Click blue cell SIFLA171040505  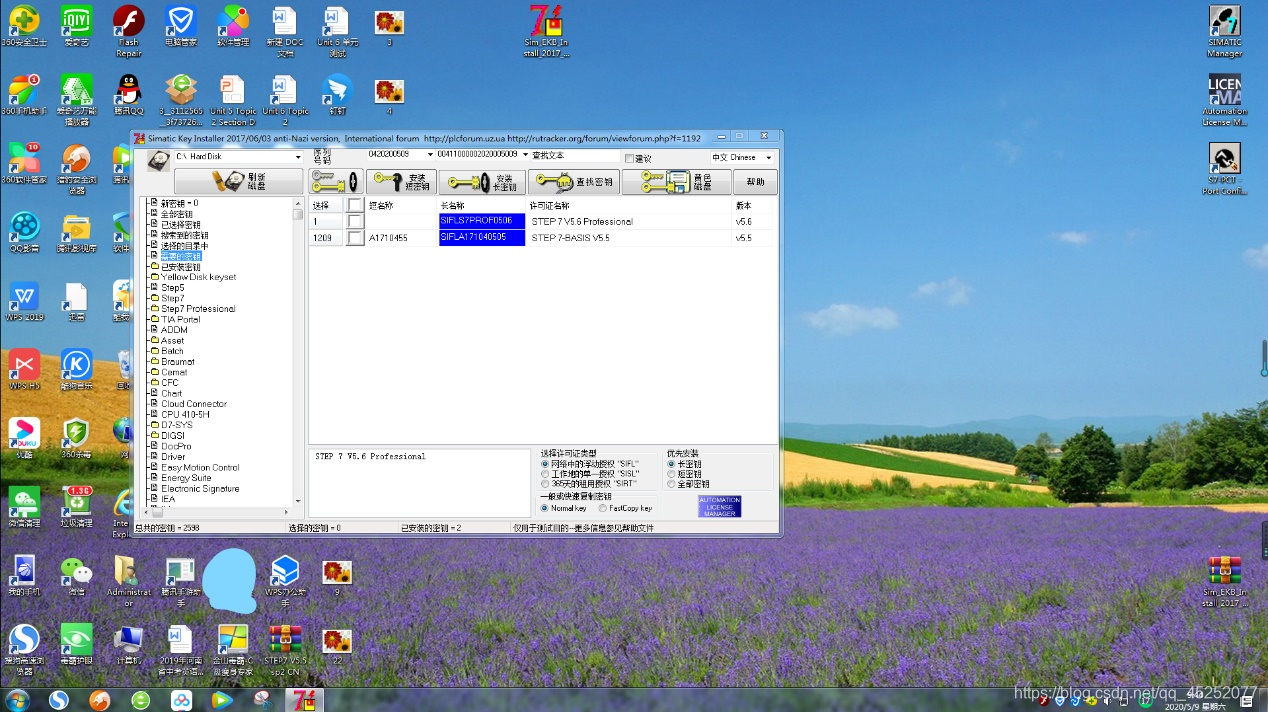click(482, 238)
